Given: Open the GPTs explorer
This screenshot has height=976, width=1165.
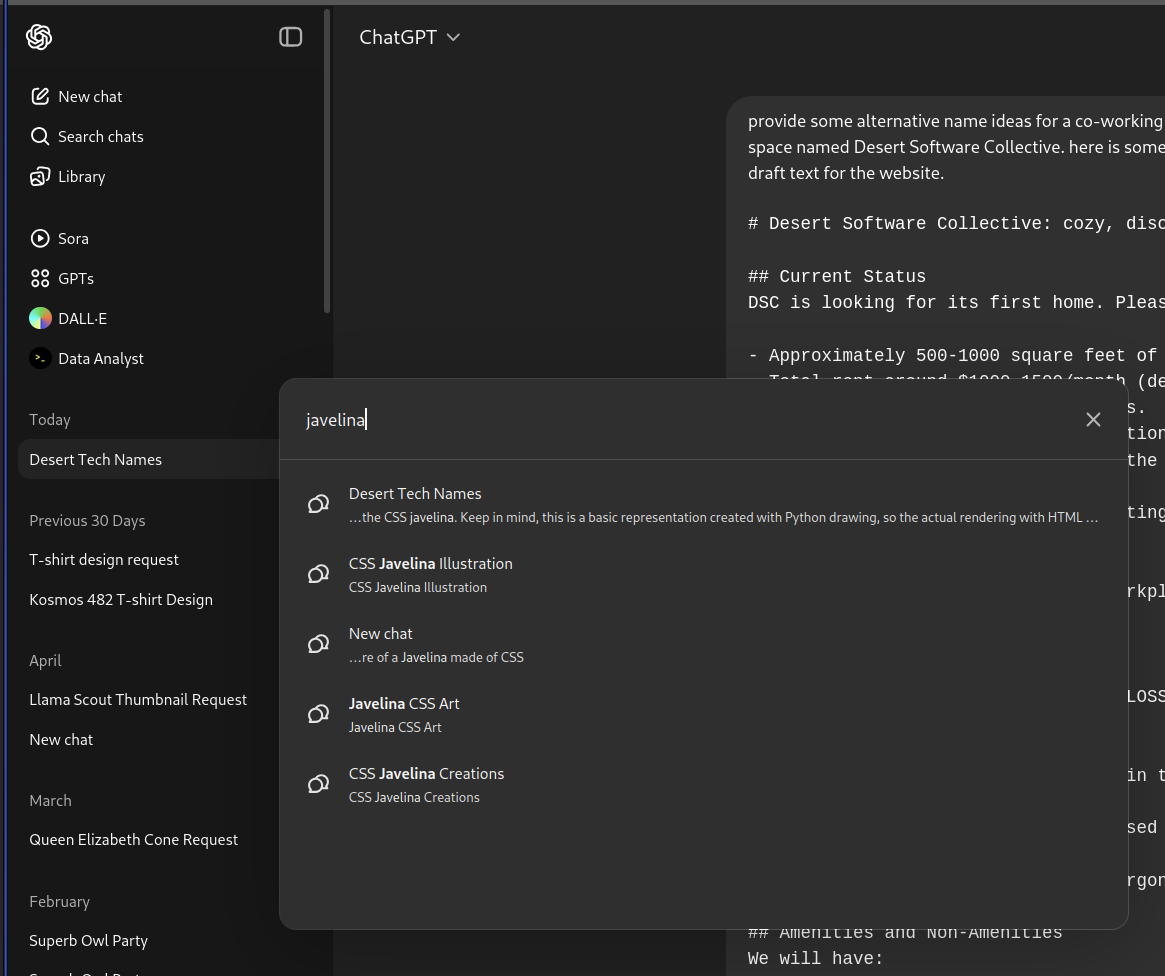Looking at the screenshot, I should pyautogui.click(x=76, y=279).
